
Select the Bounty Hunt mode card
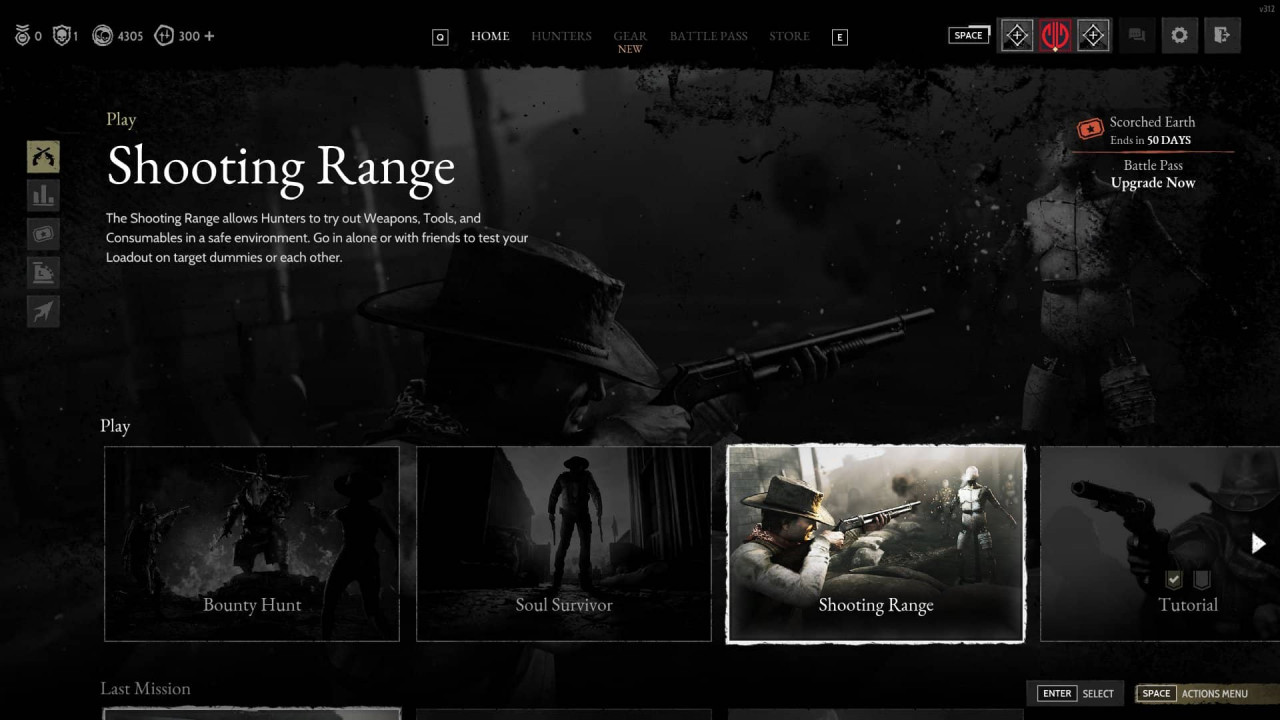point(252,544)
